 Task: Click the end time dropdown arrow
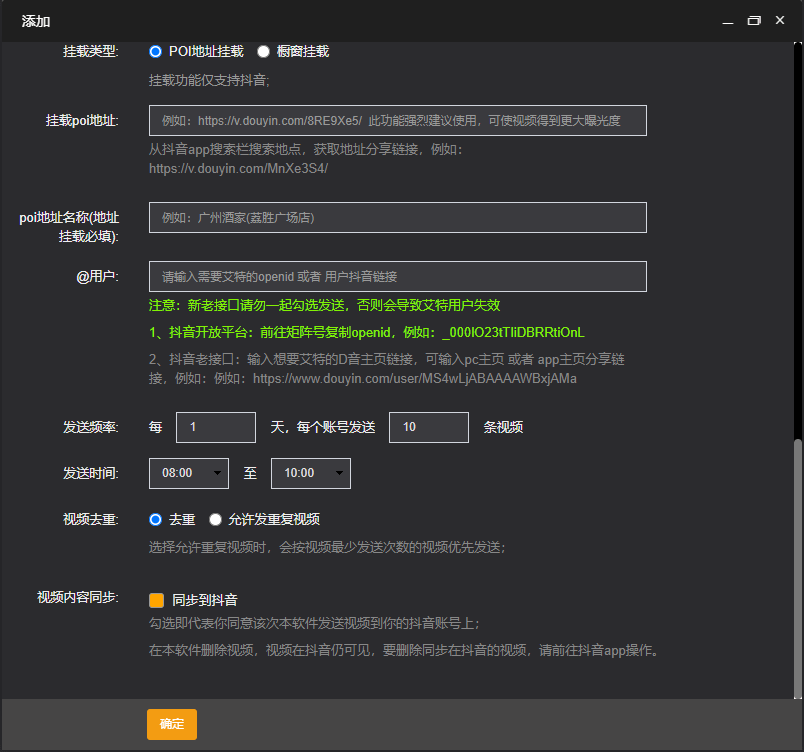point(339,474)
